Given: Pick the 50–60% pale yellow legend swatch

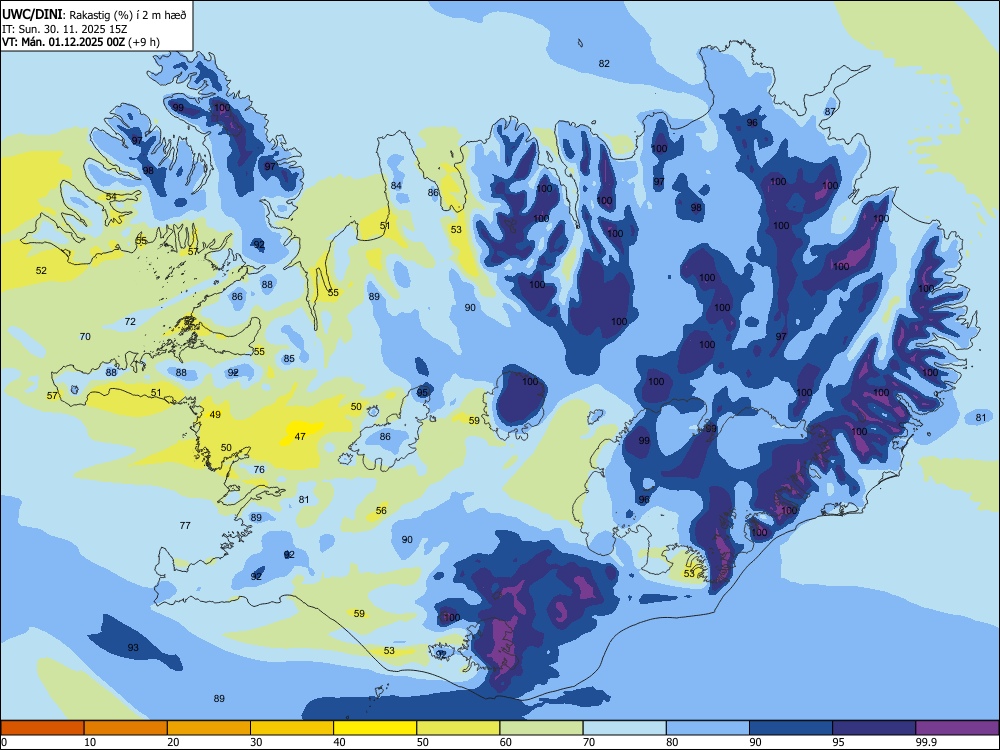Looking at the screenshot, I should click(x=459, y=728).
